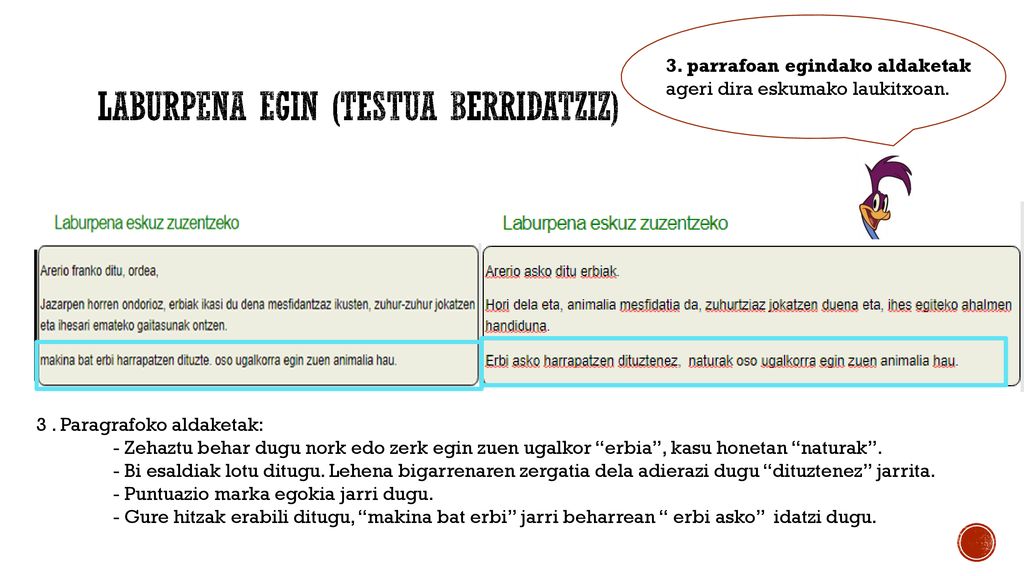Click the slide title 'Laburpena egin (testua berridatziz)'
The image size is (1024, 576).
point(357,108)
